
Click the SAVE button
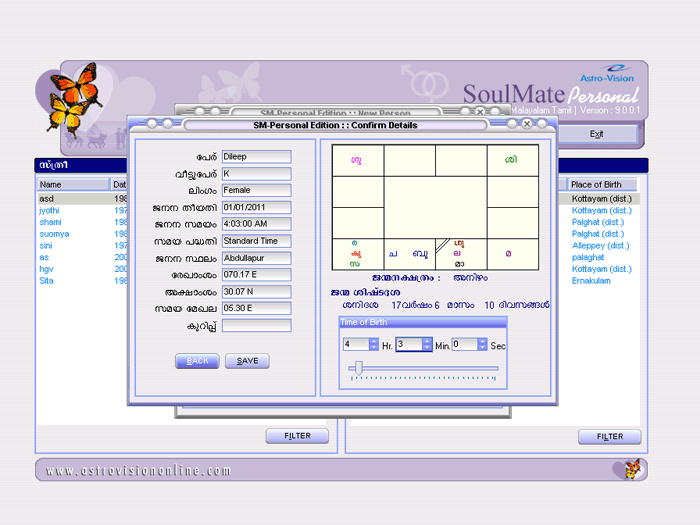pos(247,361)
